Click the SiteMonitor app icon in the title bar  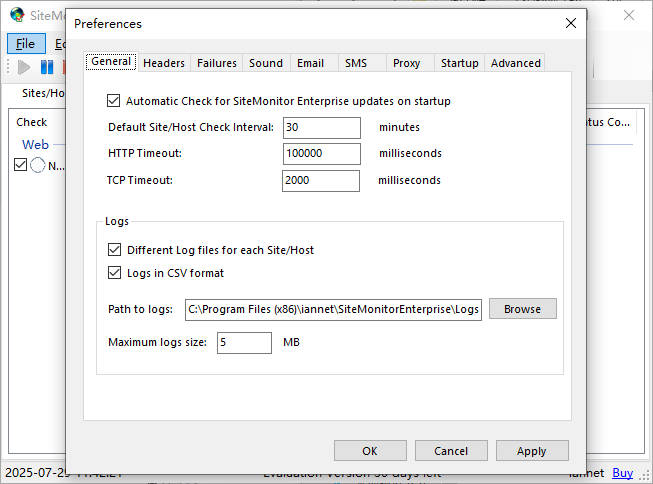(x=17, y=14)
